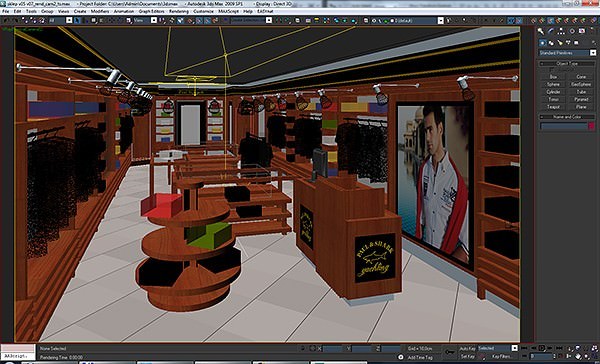Image resolution: width=600 pixels, height=364 pixels.
Task: Click the Set Keys key icon
Action: click(450, 352)
